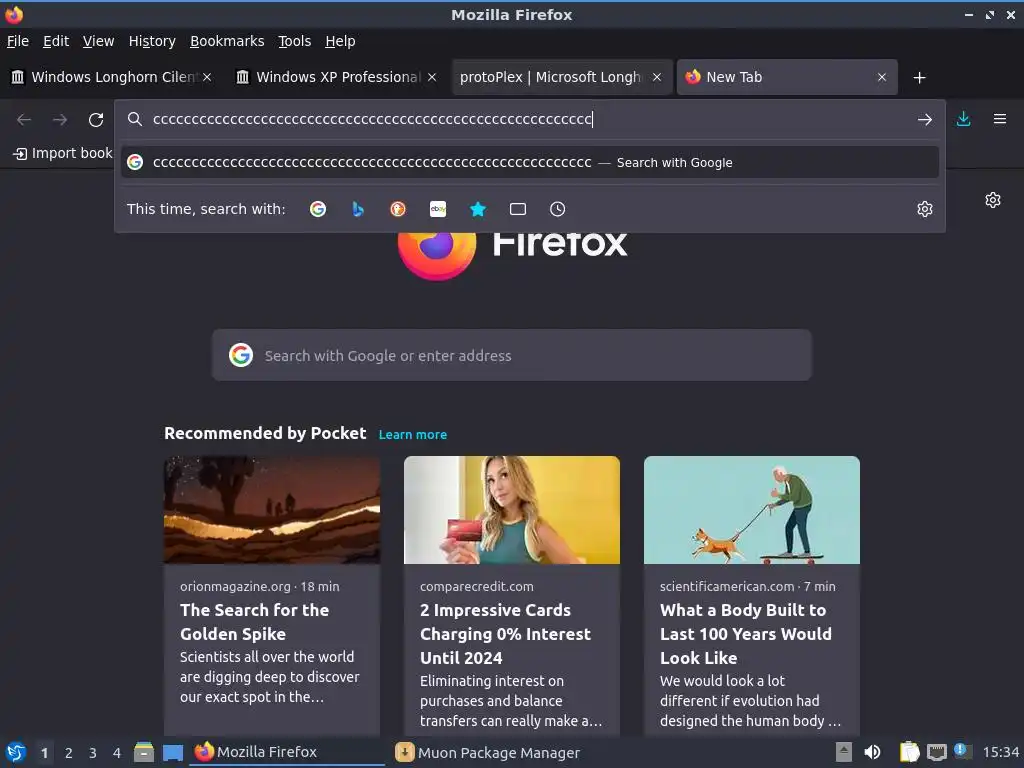The width and height of the screenshot is (1024, 768).
Task: Open the File menu
Action: pos(18,41)
